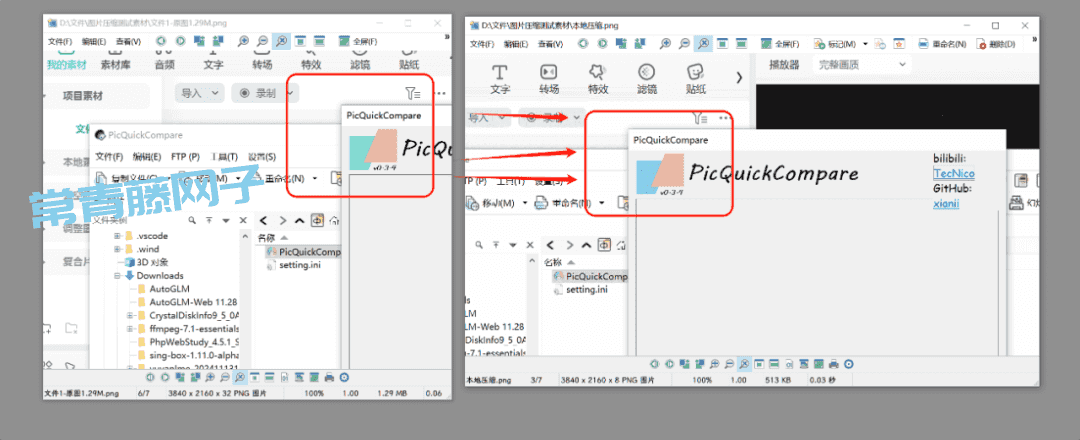Select 素材库 tab in left image
Image resolution: width=1080 pixels, height=440 pixels.
(116, 65)
